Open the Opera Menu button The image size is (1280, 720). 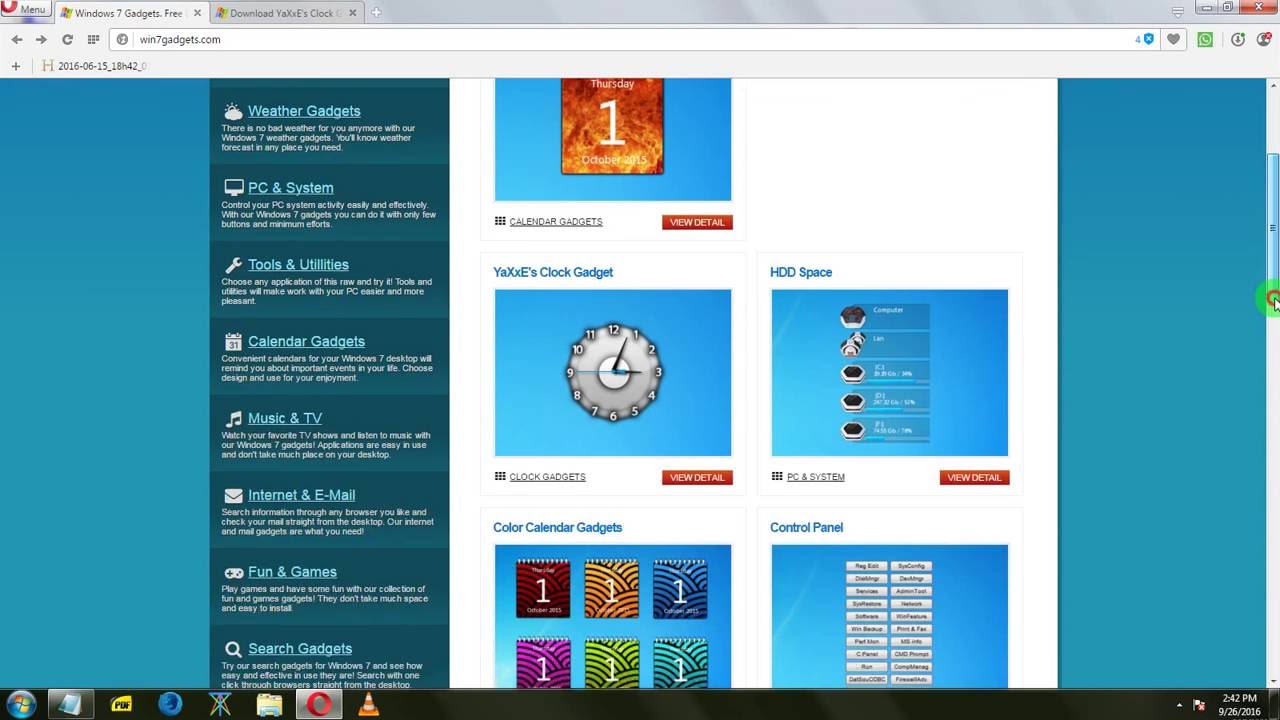pyautogui.click(x=24, y=9)
